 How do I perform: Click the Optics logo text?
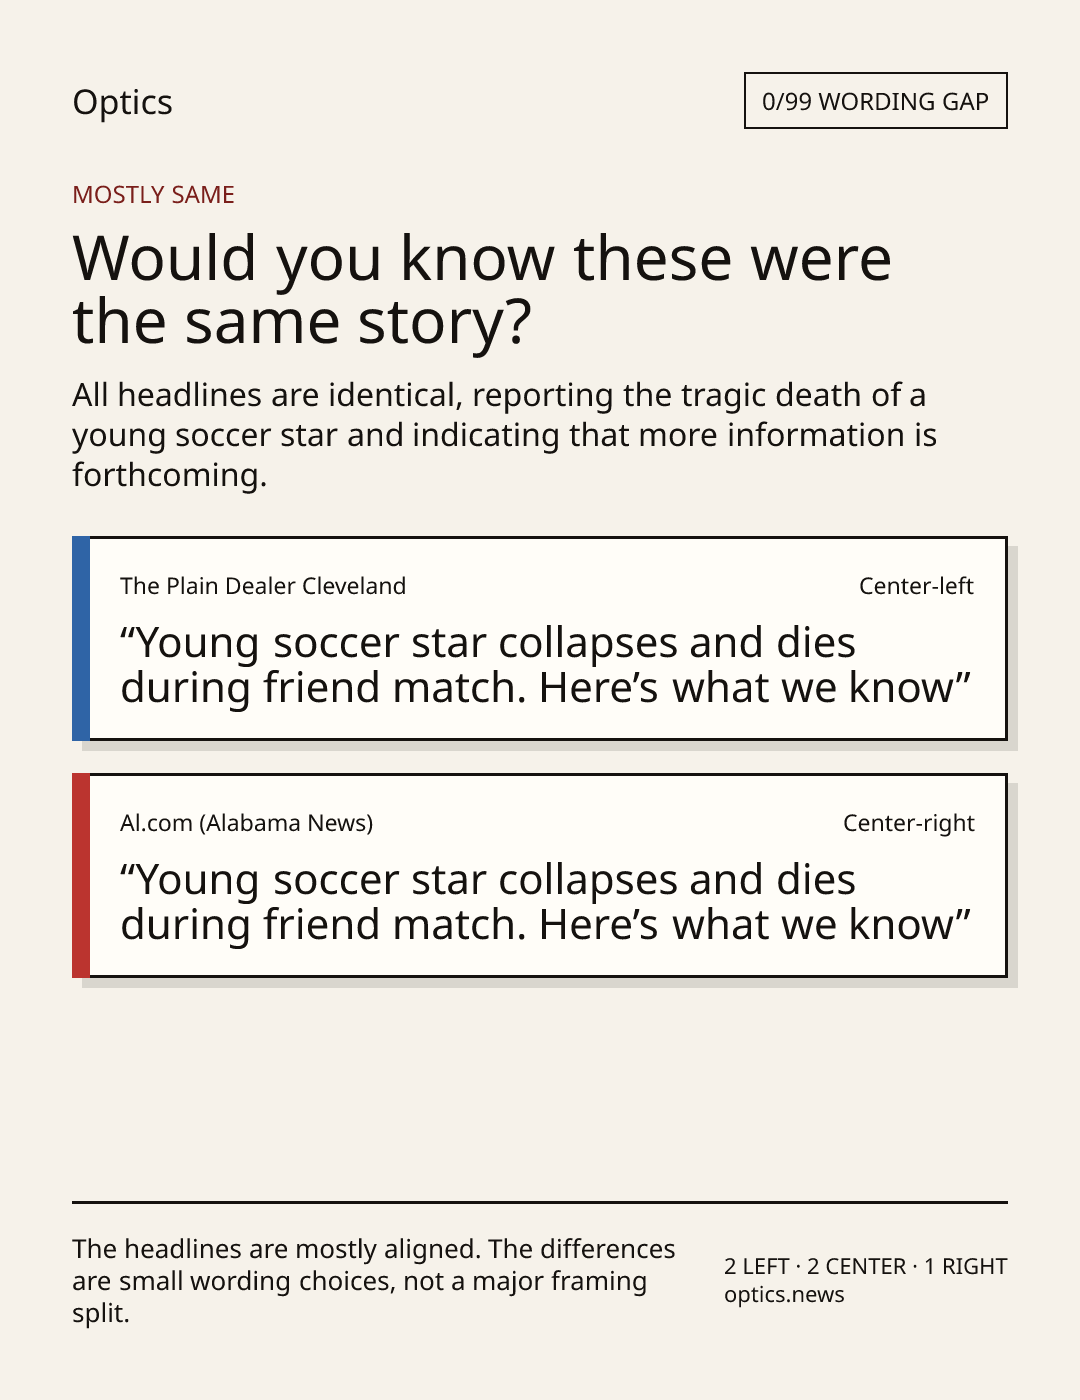pos(122,102)
